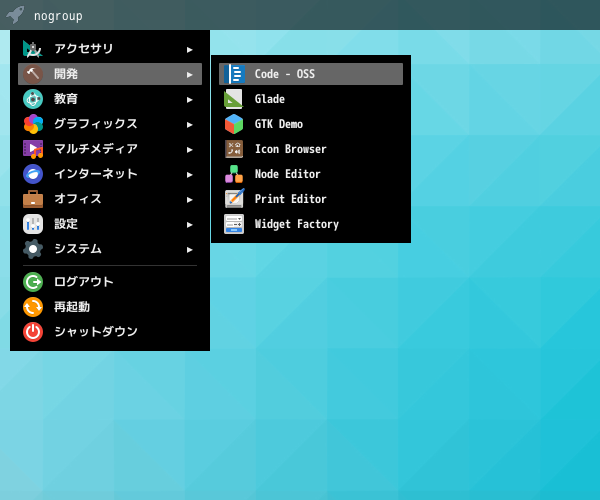Click the red シャットダウン power icon
The image size is (600, 500).
33,332
